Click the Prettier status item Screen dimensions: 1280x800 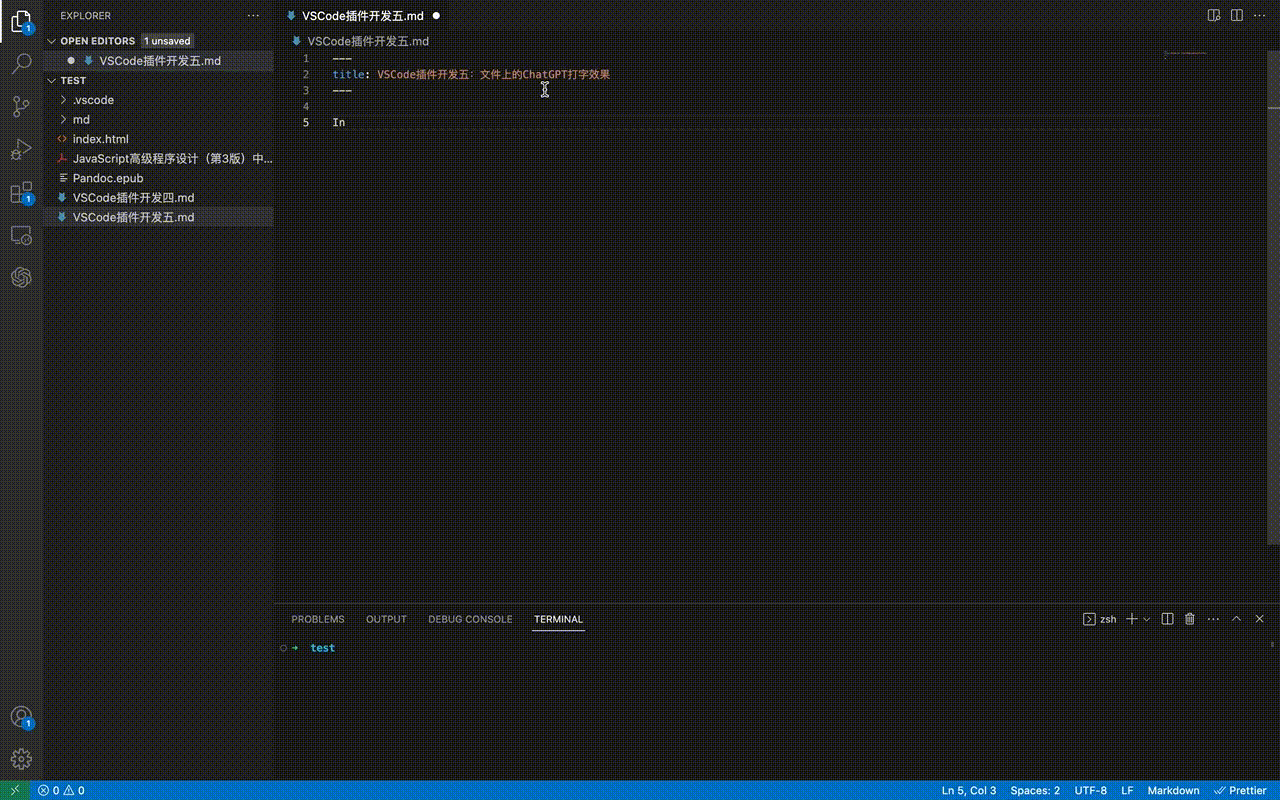point(1240,790)
